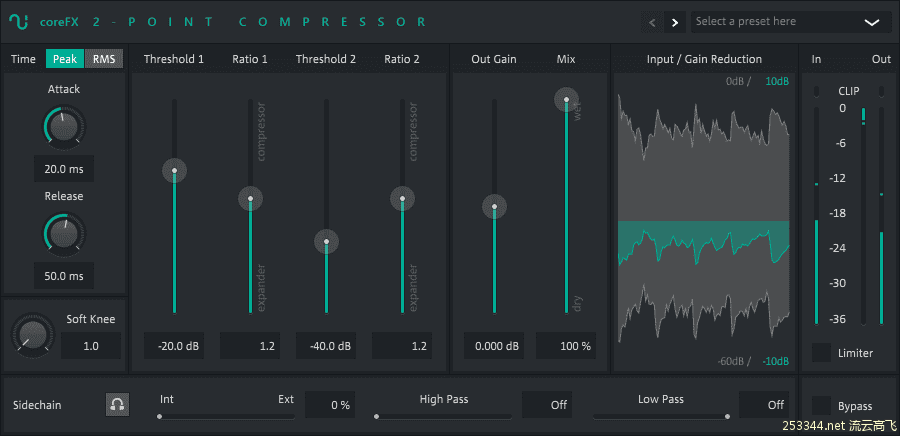Screen dimensions: 900x436
Task: Click the CLIP label
Action: 849,91
